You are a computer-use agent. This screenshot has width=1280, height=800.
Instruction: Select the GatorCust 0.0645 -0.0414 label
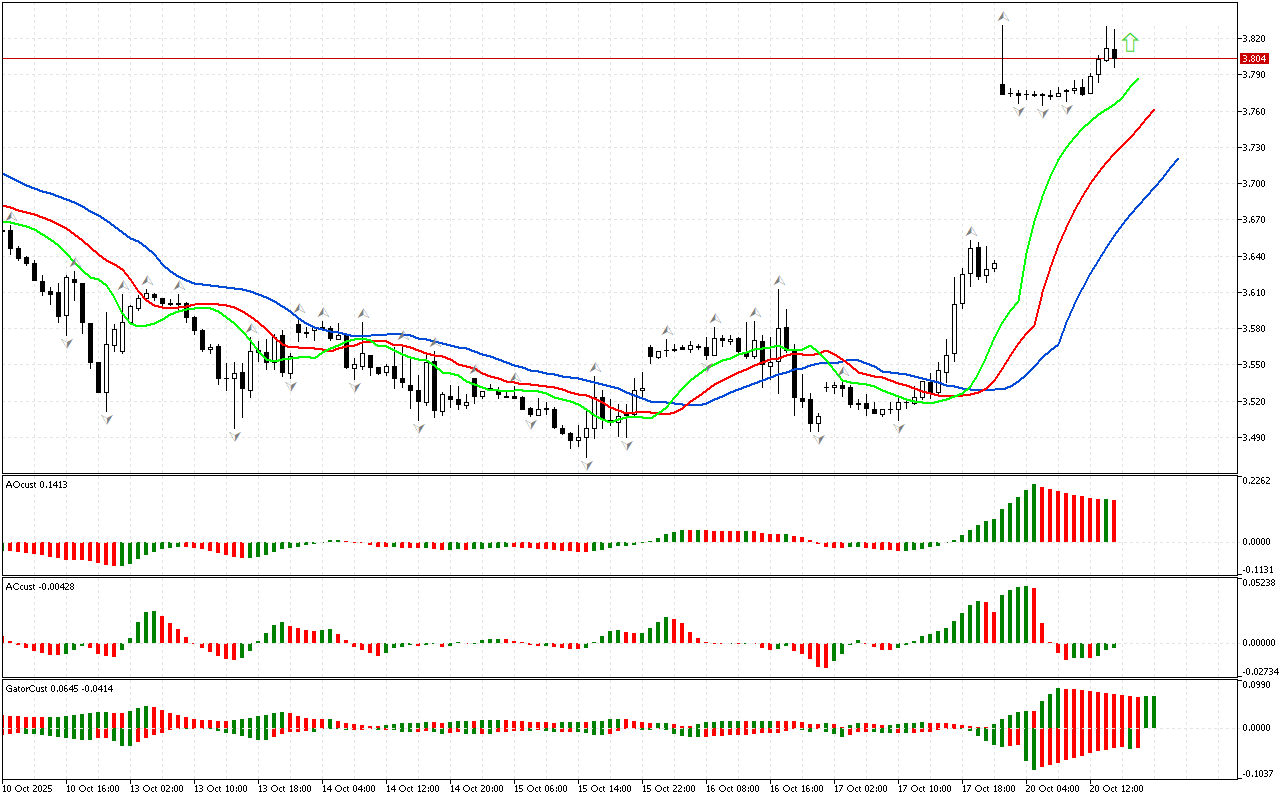point(60,689)
